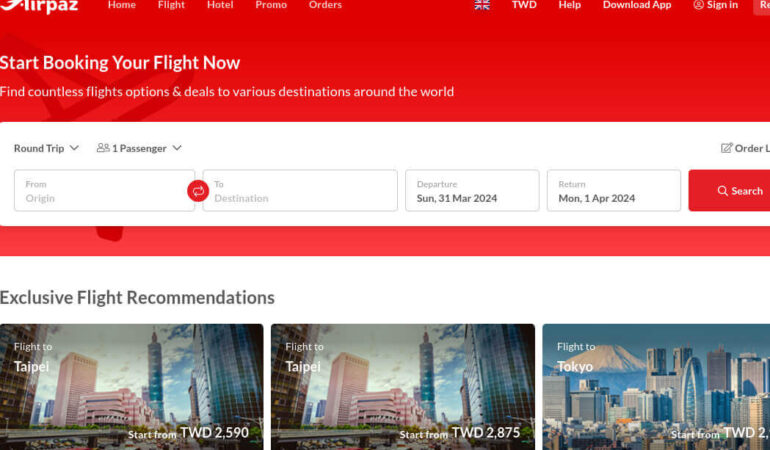Viewport: 770px width, 450px height.
Task: Click the Order List edit icon
Action: click(726, 148)
